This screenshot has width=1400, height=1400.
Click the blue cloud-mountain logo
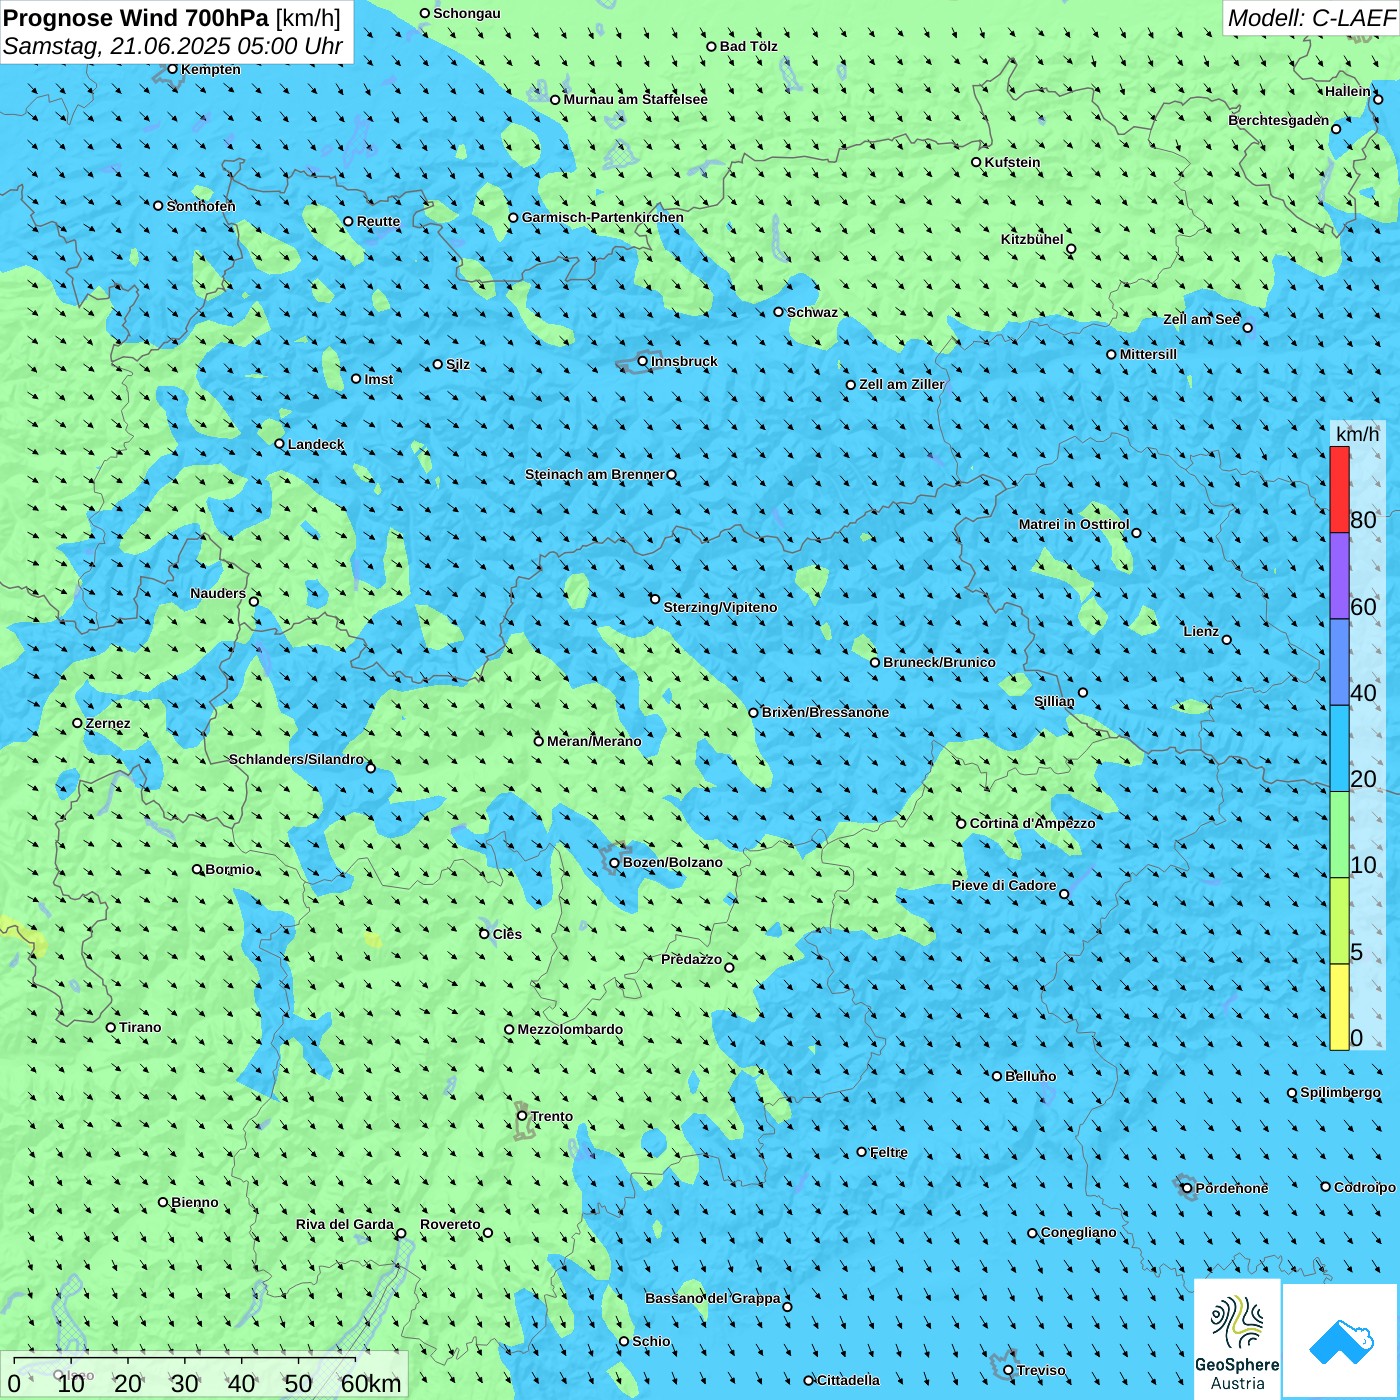1341,1341
